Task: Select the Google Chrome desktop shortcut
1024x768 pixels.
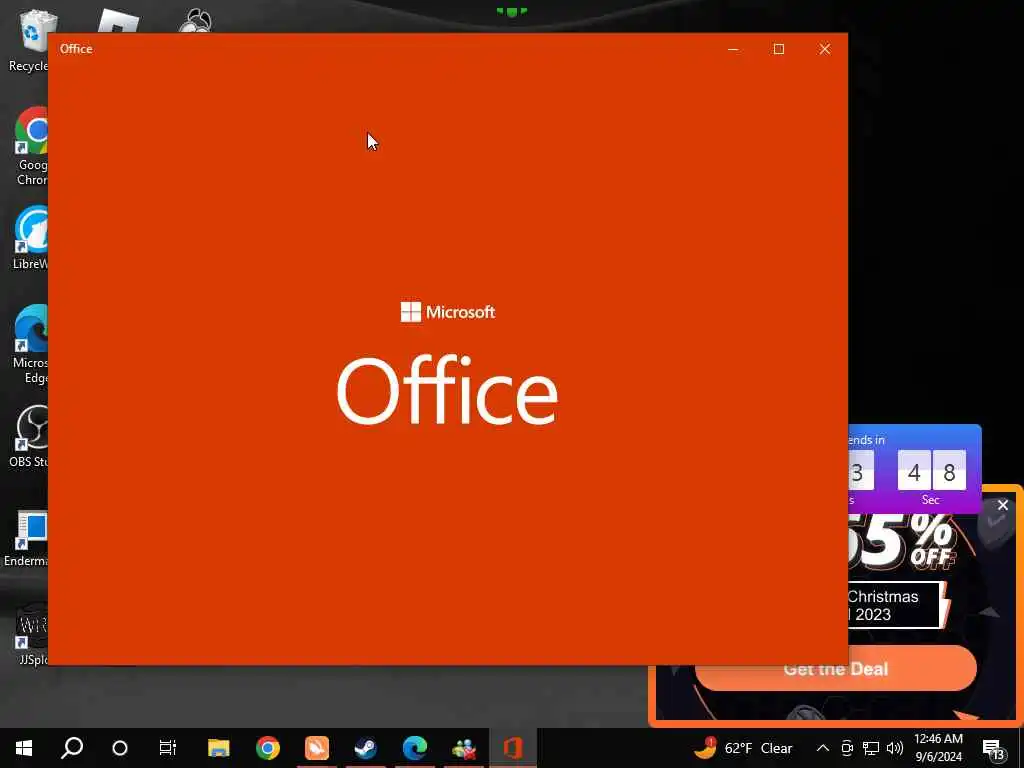Action: (x=31, y=146)
